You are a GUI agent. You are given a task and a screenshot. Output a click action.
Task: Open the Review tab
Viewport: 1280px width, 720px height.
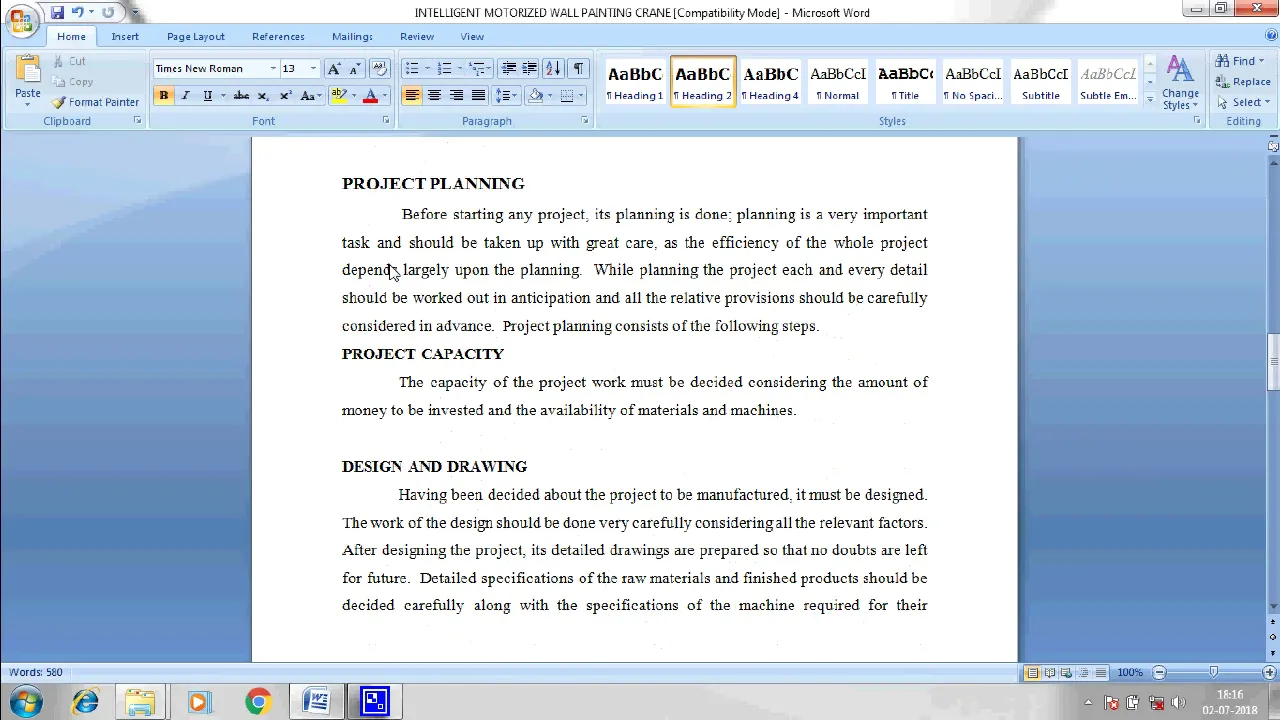click(x=417, y=37)
